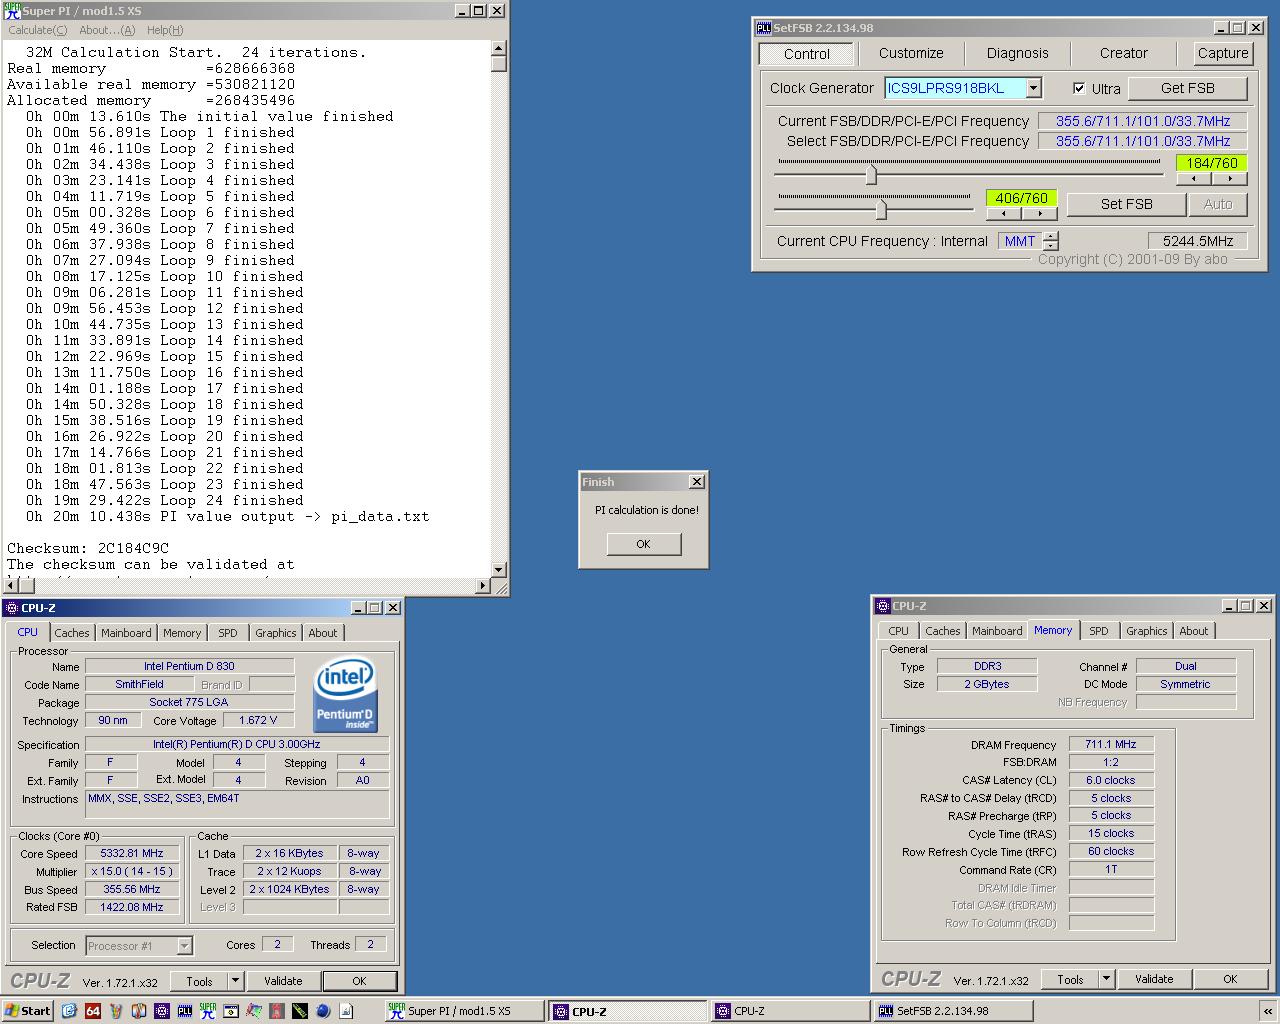The width and height of the screenshot is (1280, 1024).
Task: Click the SetFSB title bar PLL icon
Action: [x=764, y=28]
